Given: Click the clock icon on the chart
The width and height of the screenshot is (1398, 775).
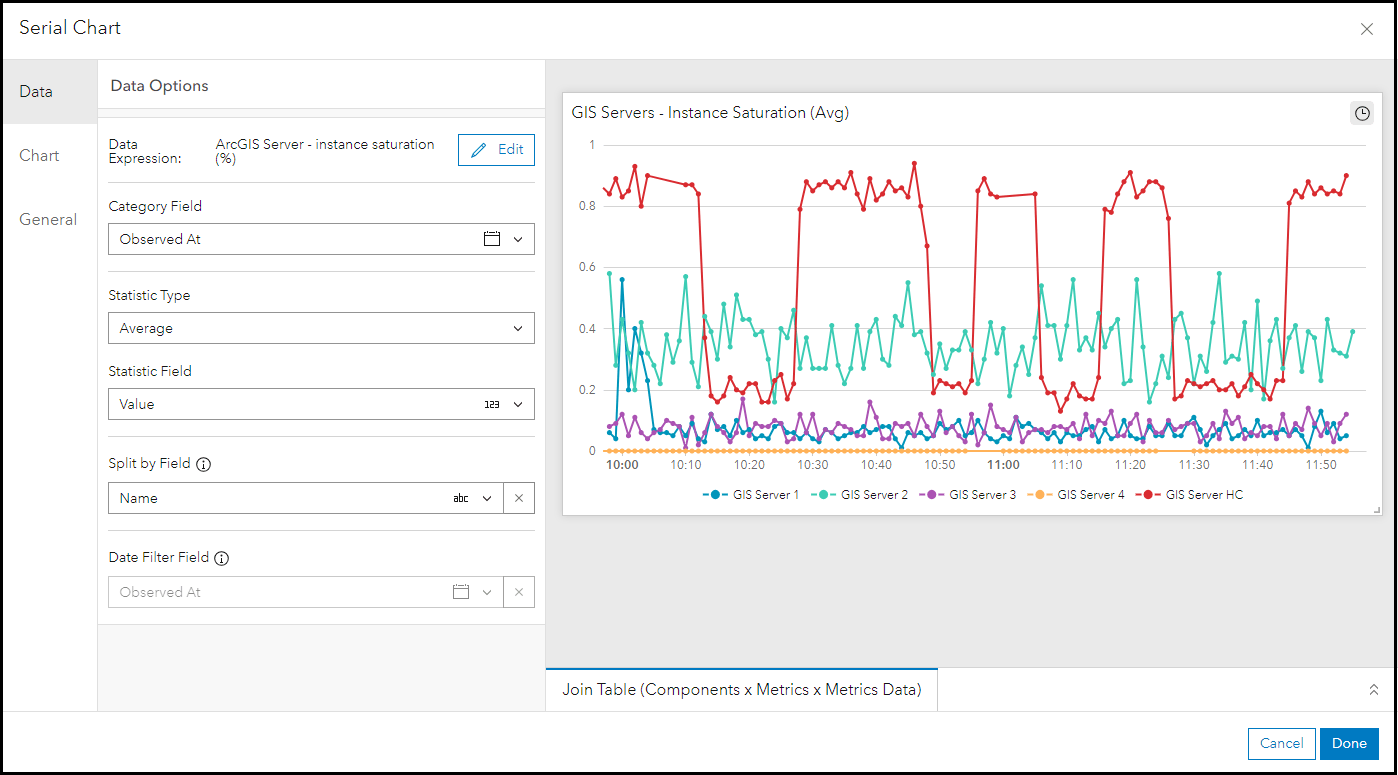Looking at the screenshot, I should click(1362, 114).
